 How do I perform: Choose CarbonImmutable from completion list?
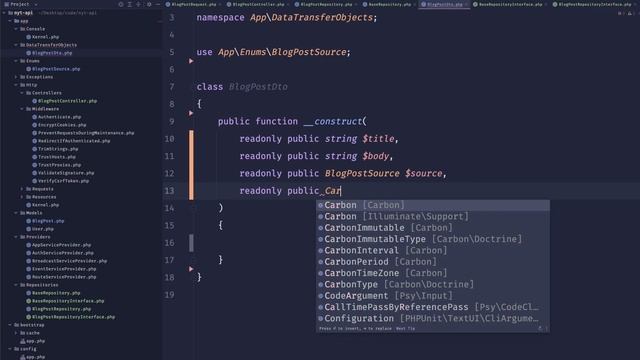433,228
